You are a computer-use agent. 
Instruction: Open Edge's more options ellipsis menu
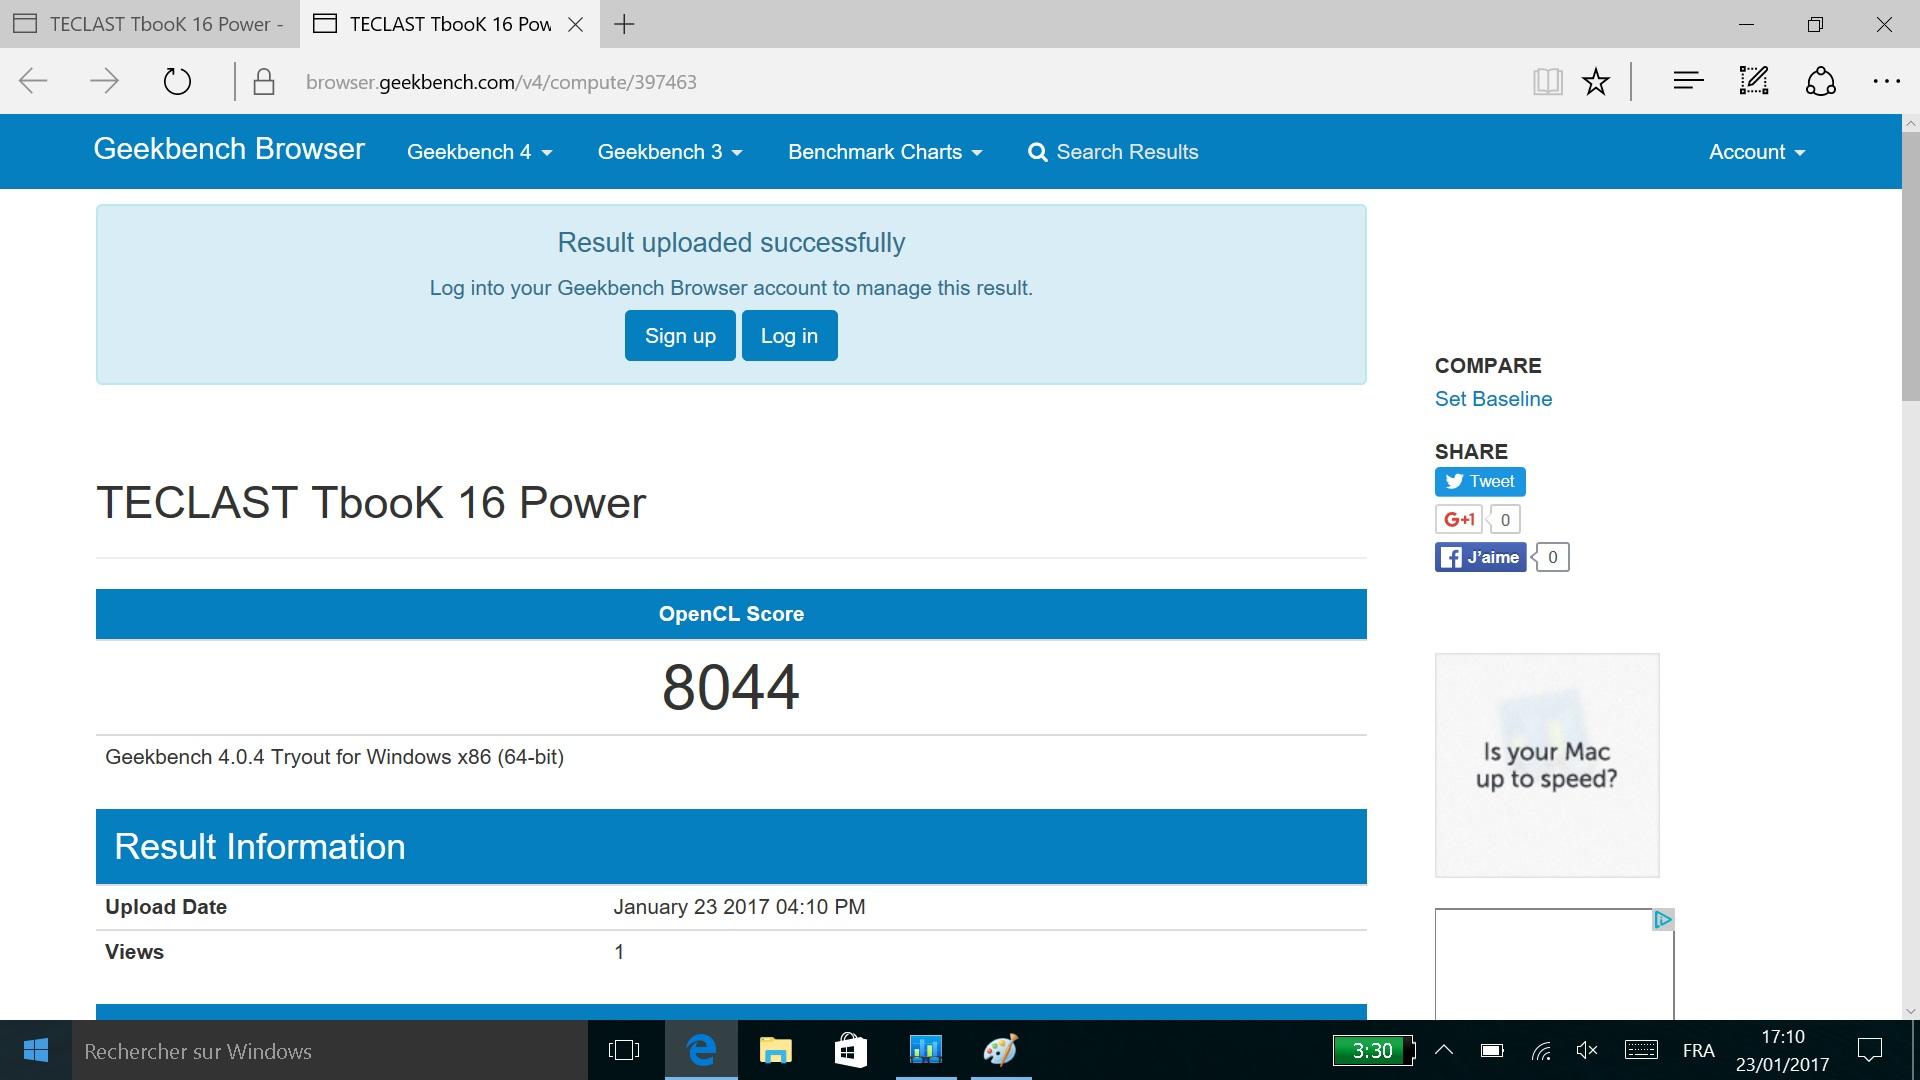(x=1886, y=82)
